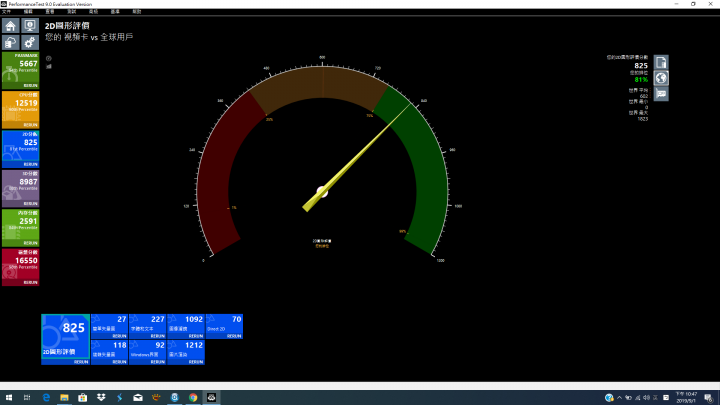Image resolution: width=720 pixels, height=405 pixels.
Task: Open the memory score tile showing 2591
Action: [21, 228]
